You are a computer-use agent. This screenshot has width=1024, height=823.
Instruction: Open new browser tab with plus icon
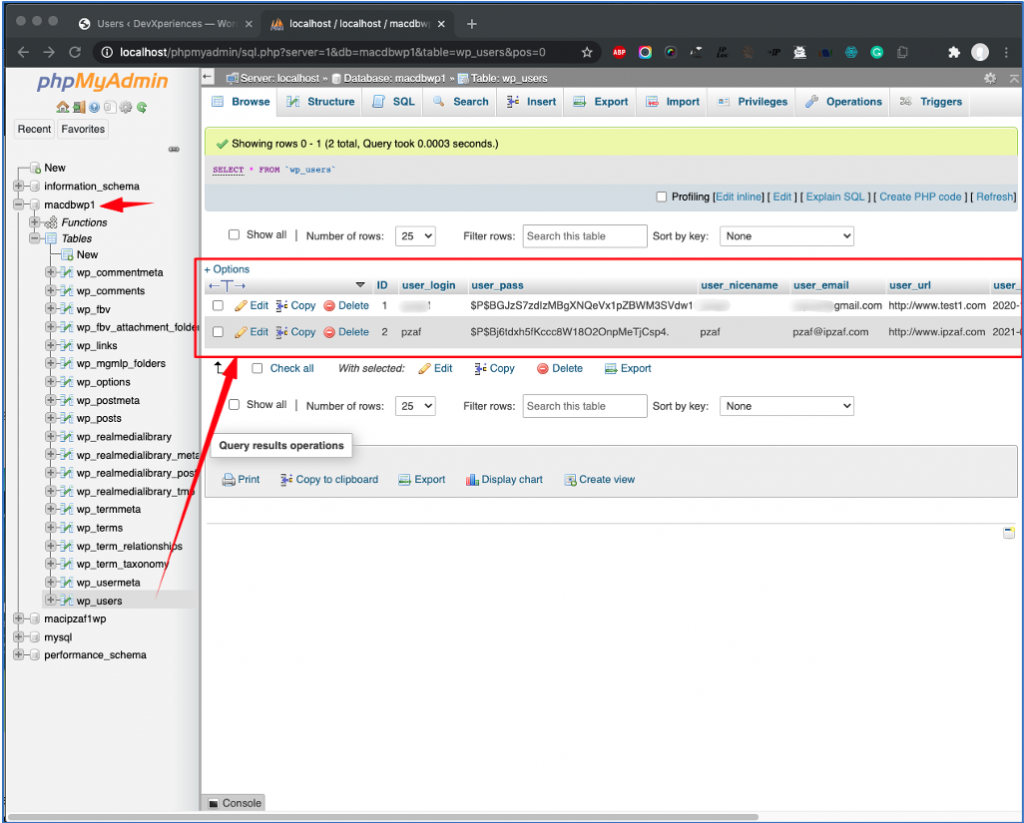pyautogui.click(x=472, y=24)
